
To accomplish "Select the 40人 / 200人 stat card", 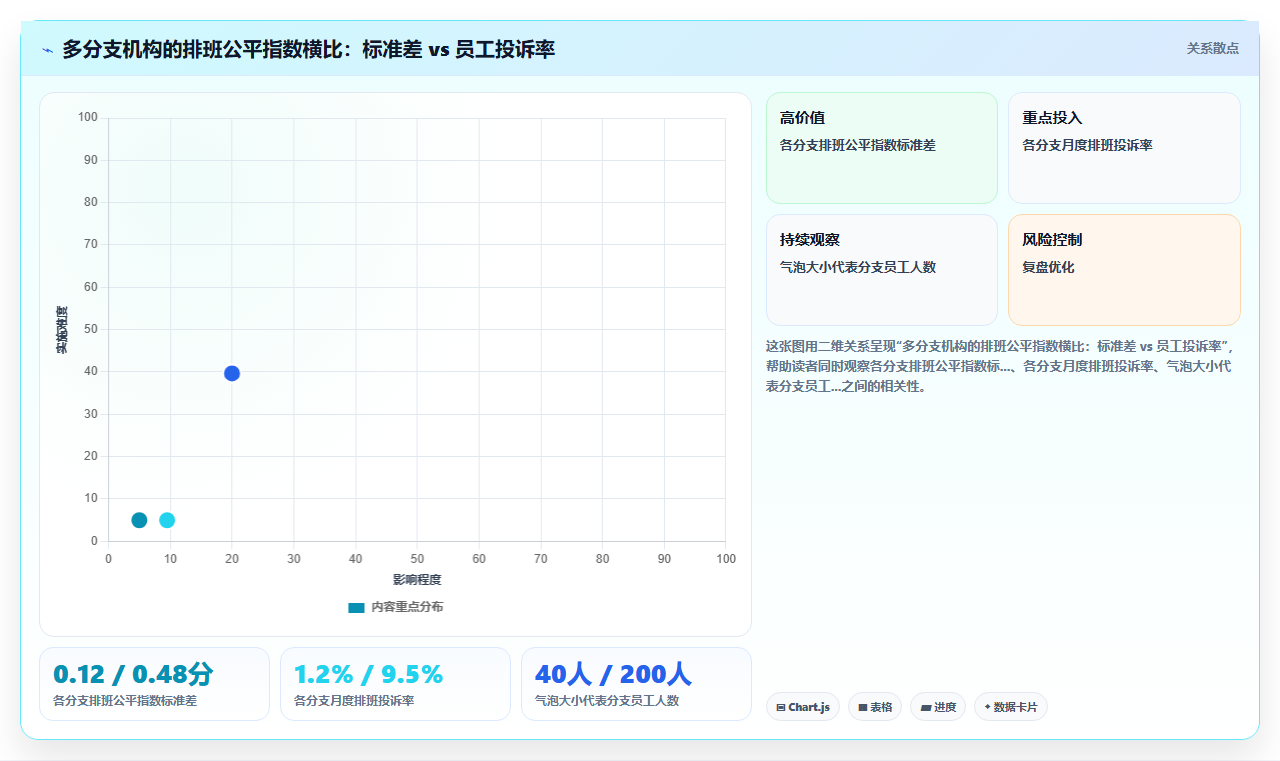I will [x=636, y=684].
